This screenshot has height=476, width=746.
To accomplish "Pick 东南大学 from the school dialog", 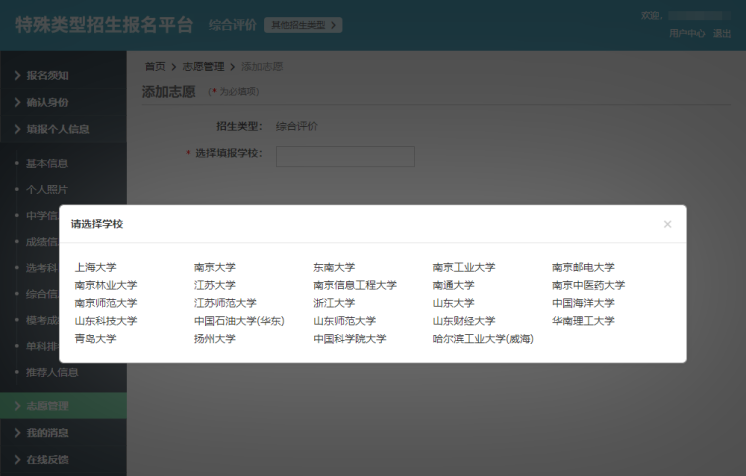I will click(x=334, y=268).
